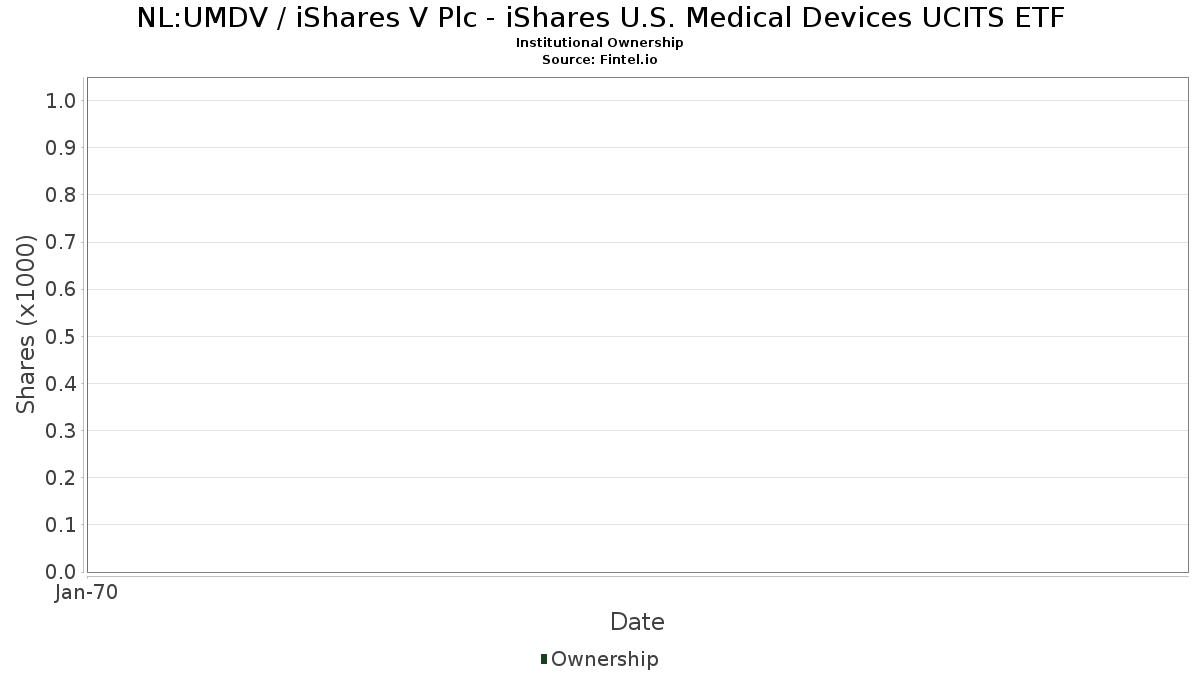Click the center of the empty plot area

(637, 324)
